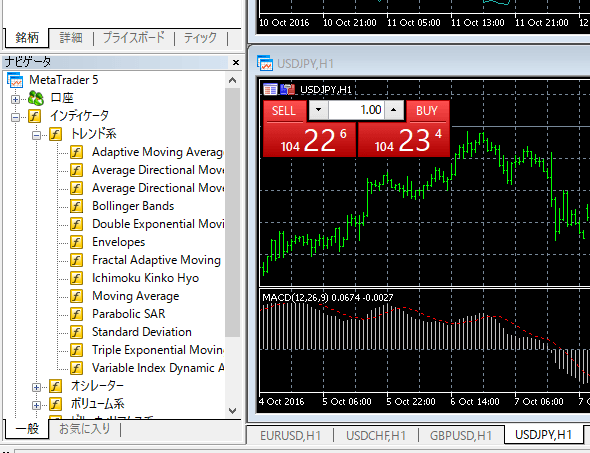This screenshot has height=453, width=590.
Task: Switch to the お気に入り navigator tab
Action: click(x=85, y=429)
